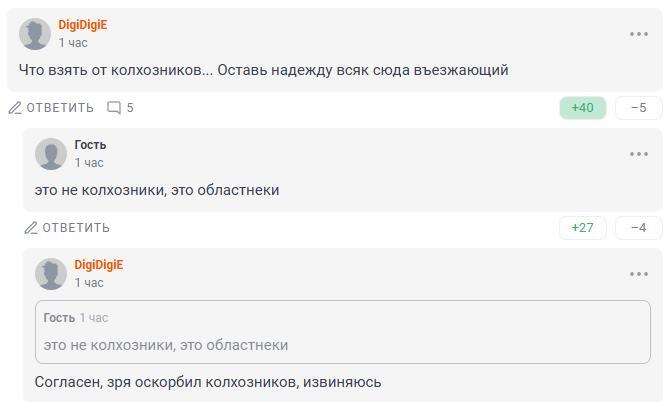Downvote the first comment with −5

point(638,108)
